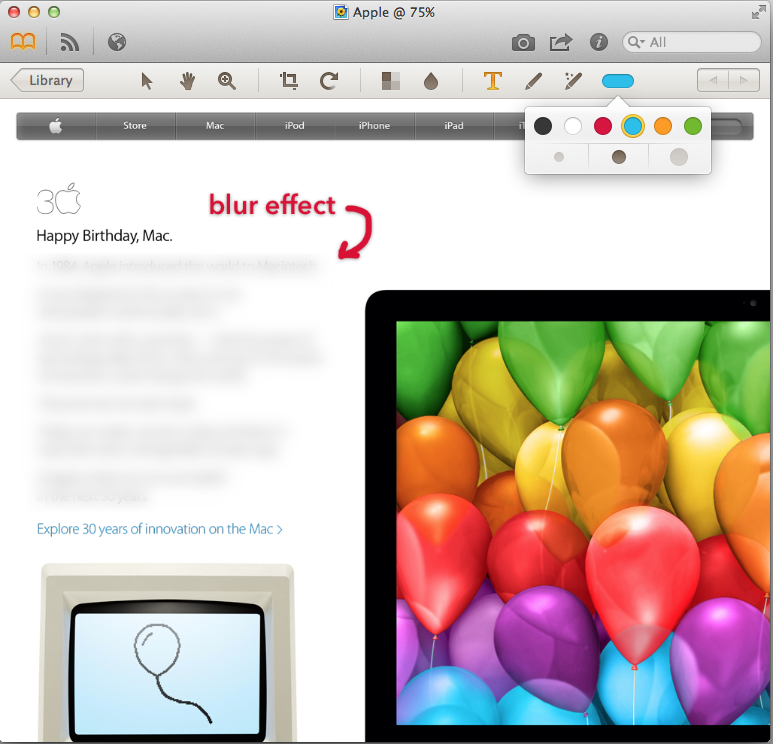Choose the zoom magnifier tool

[x=226, y=81]
